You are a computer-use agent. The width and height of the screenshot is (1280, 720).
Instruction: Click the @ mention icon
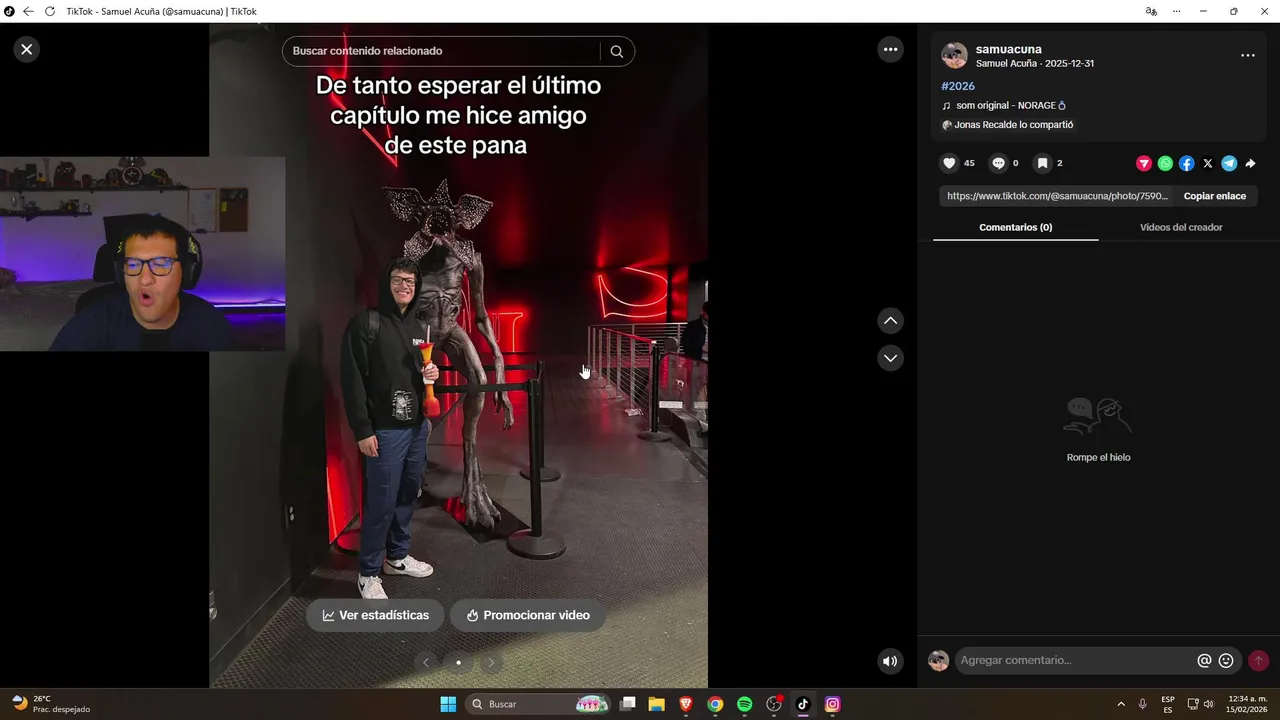click(1204, 661)
